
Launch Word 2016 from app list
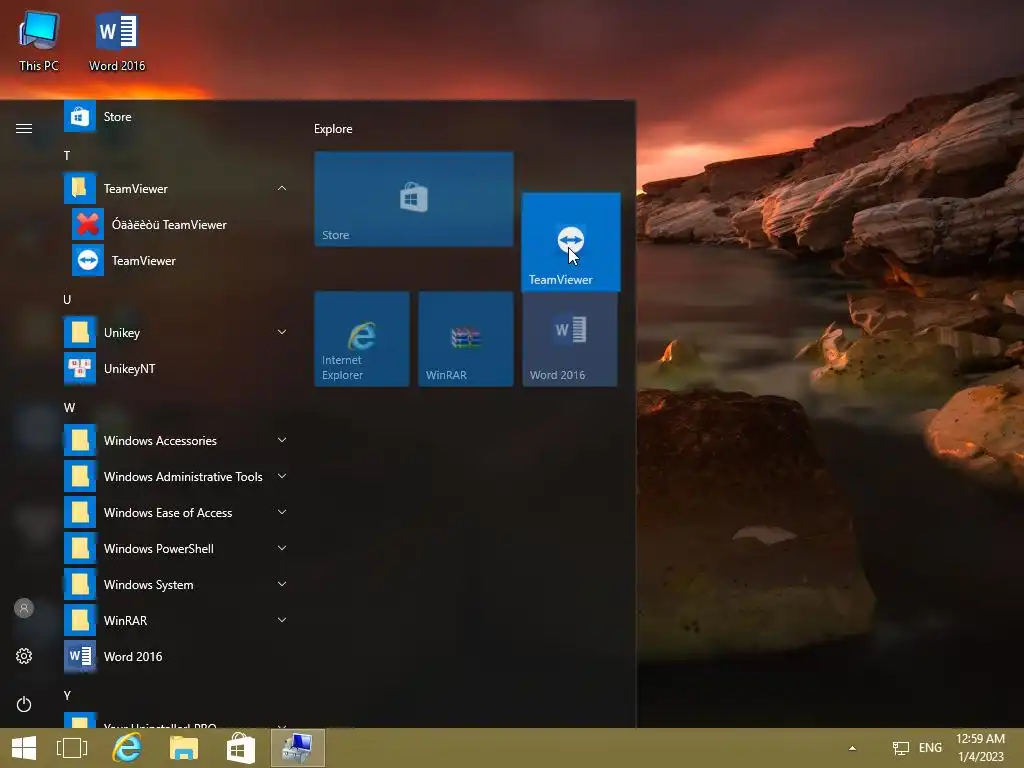[176, 656]
